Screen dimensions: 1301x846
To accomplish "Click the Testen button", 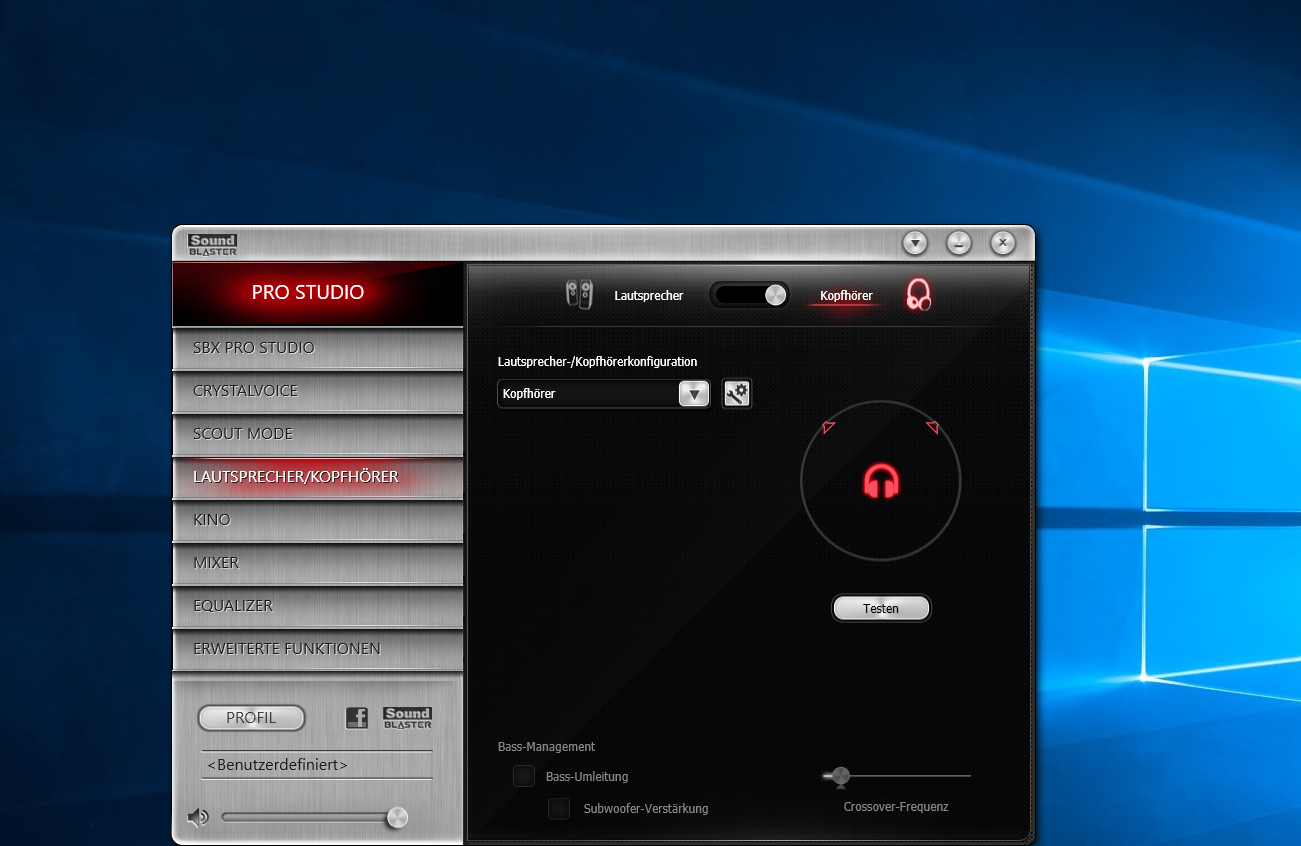I will click(x=881, y=608).
